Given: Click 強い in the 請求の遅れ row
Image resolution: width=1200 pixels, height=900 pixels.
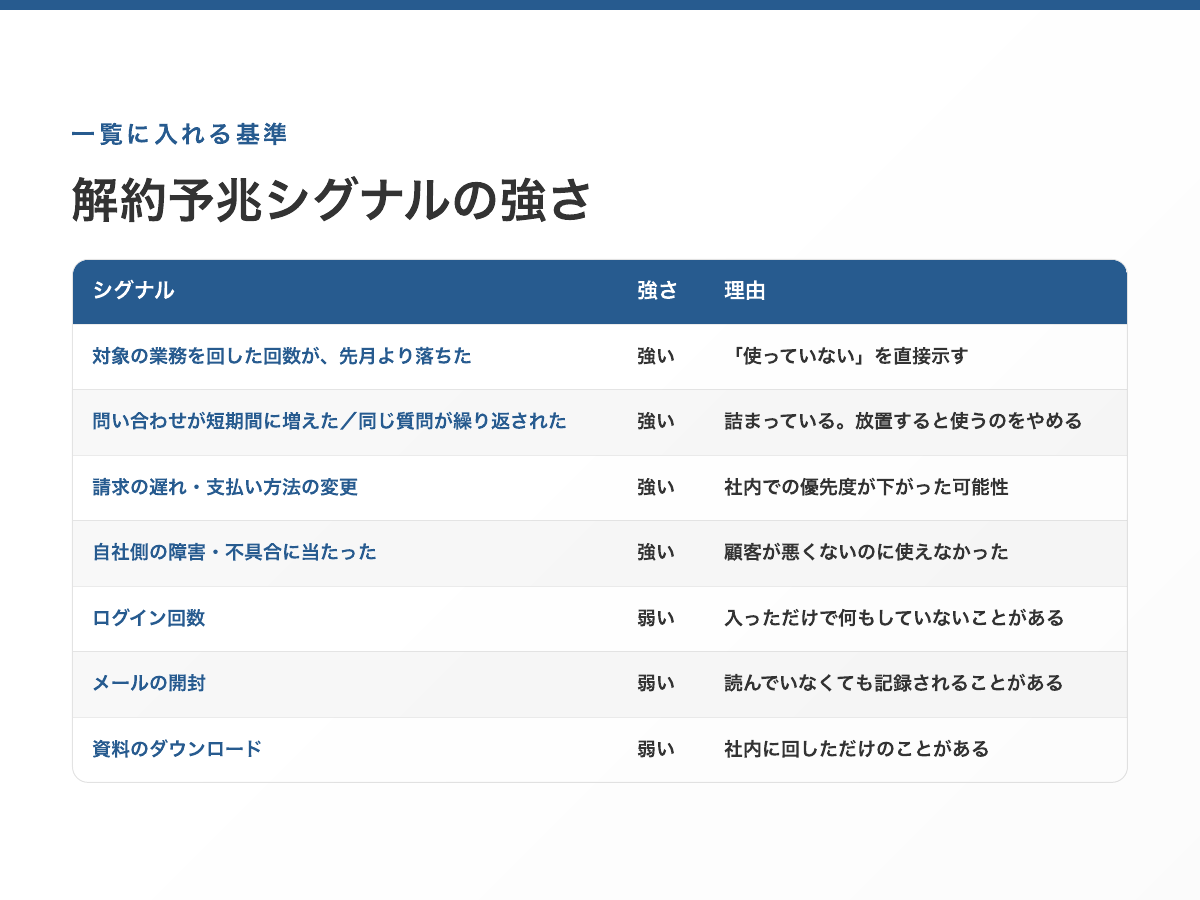Looking at the screenshot, I should [x=656, y=487].
